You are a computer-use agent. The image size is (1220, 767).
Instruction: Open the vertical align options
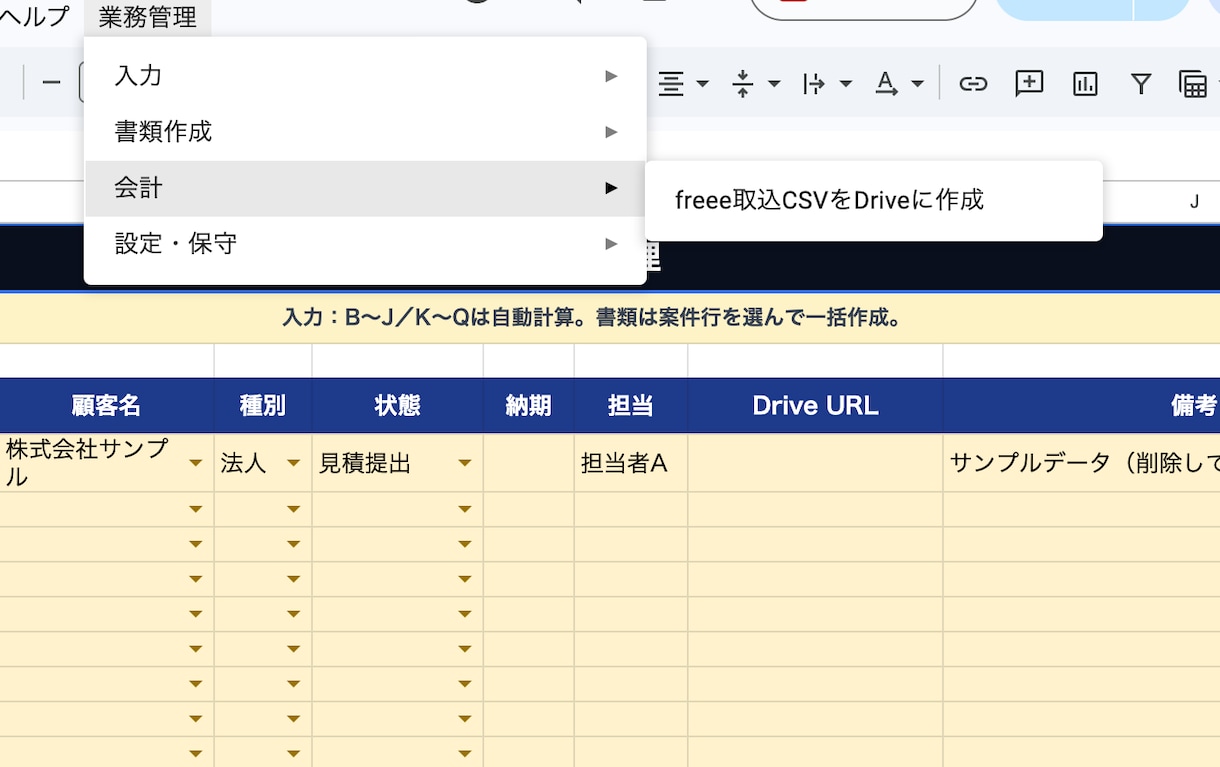(x=755, y=84)
